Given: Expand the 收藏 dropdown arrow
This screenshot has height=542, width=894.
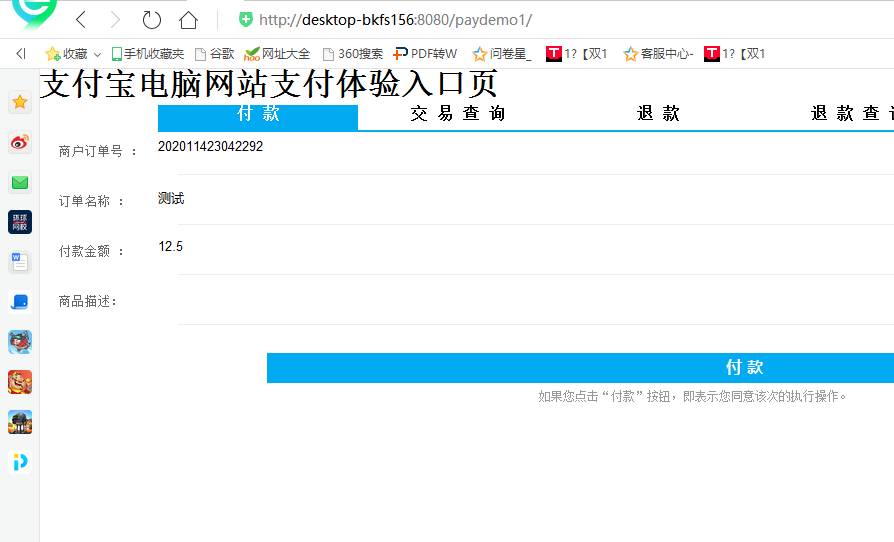Looking at the screenshot, I should pos(97,55).
